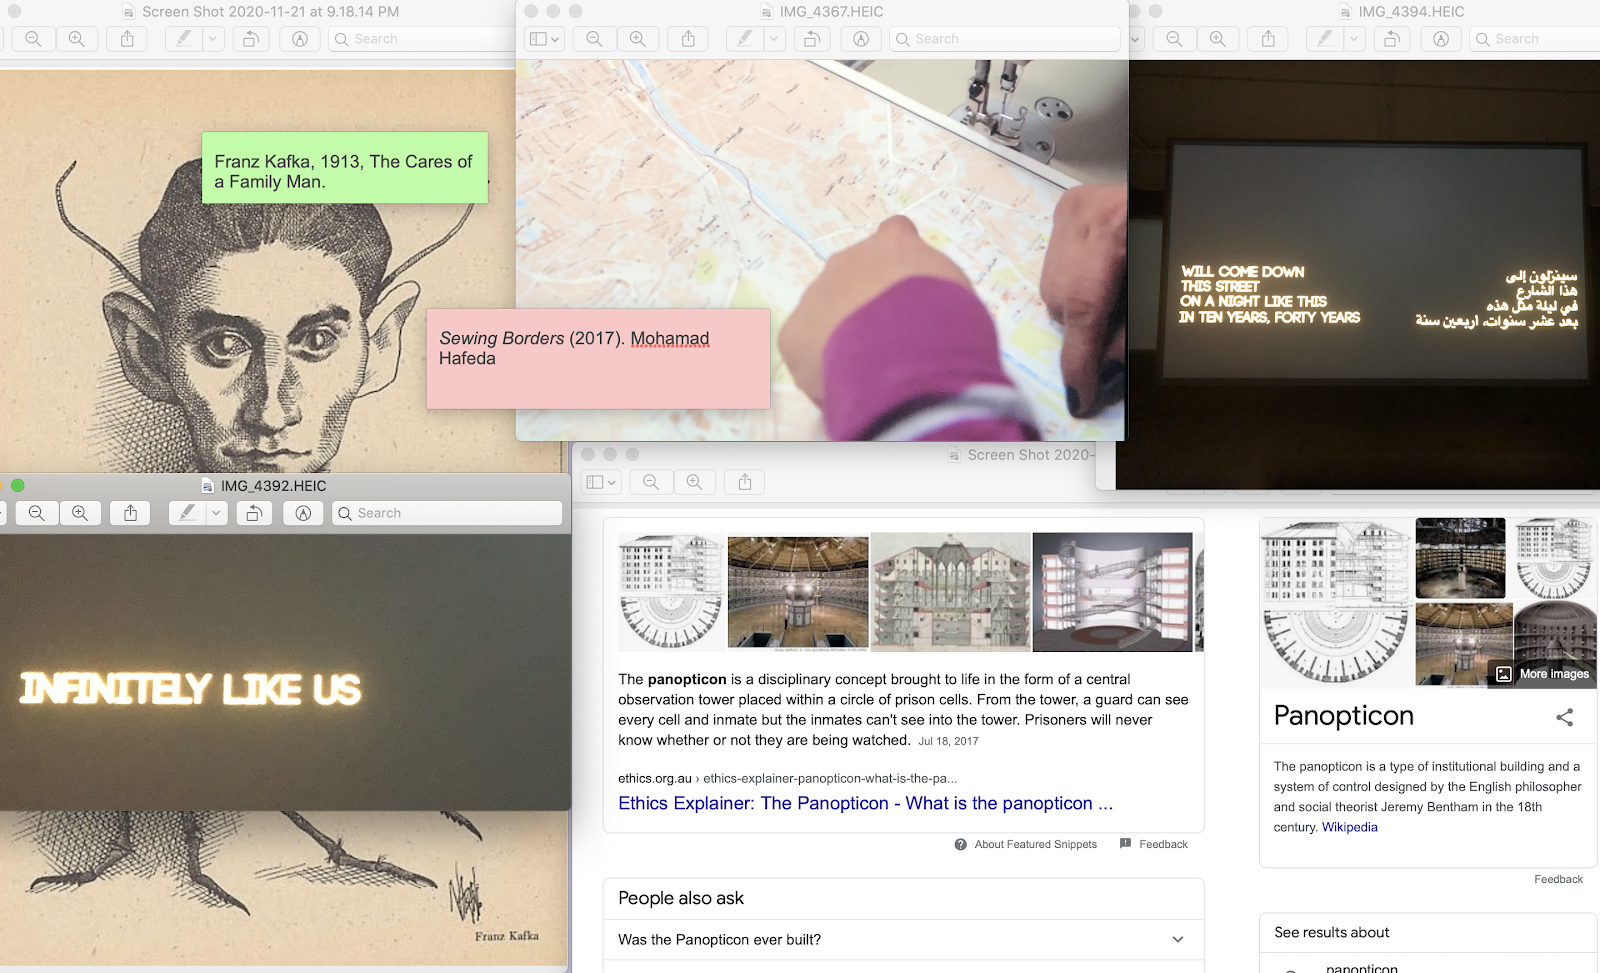This screenshot has width=1600, height=973.
Task: Click the share icon beside Panopticon heading
Action: click(1565, 717)
